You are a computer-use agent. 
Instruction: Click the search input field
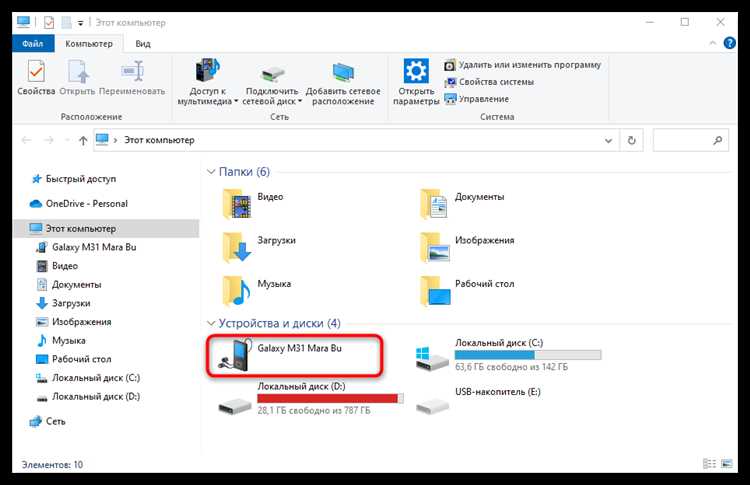[689, 140]
